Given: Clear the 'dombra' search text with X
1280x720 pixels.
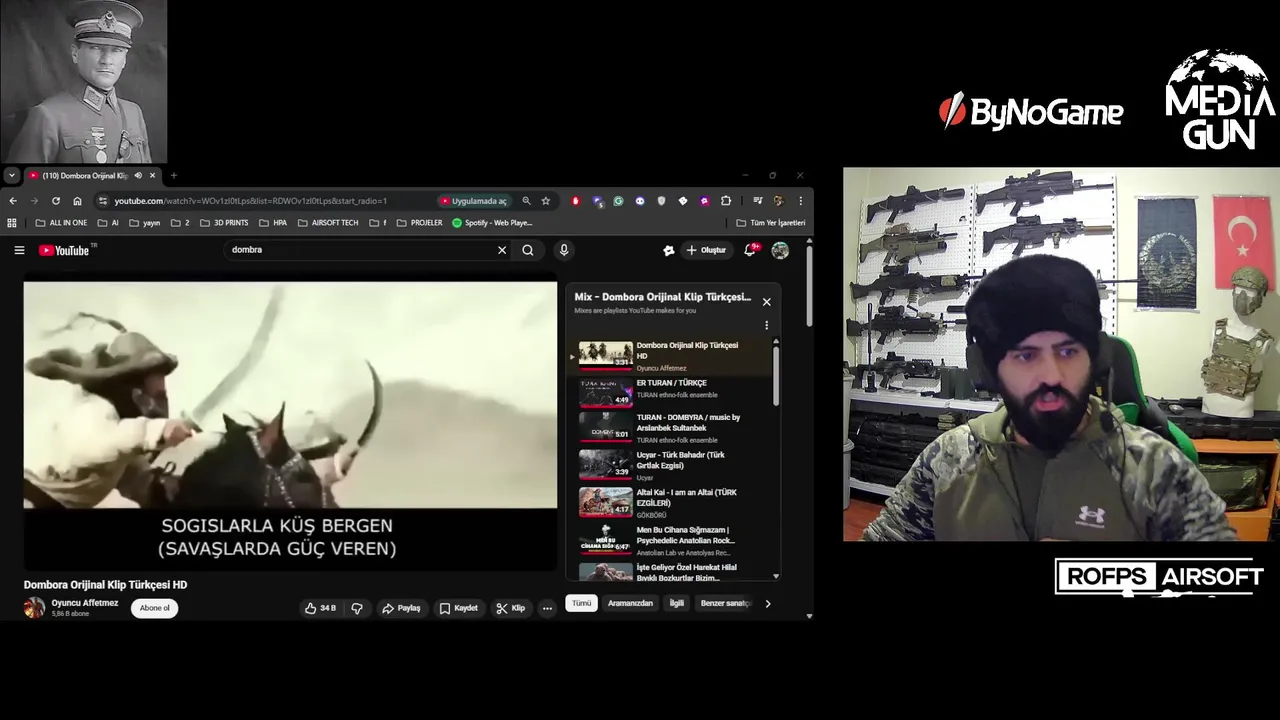Looking at the screenshot, I should [x=502, y=250].
